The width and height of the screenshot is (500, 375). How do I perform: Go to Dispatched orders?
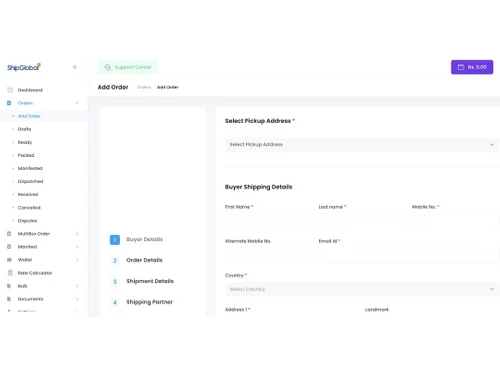pos(30,181)
